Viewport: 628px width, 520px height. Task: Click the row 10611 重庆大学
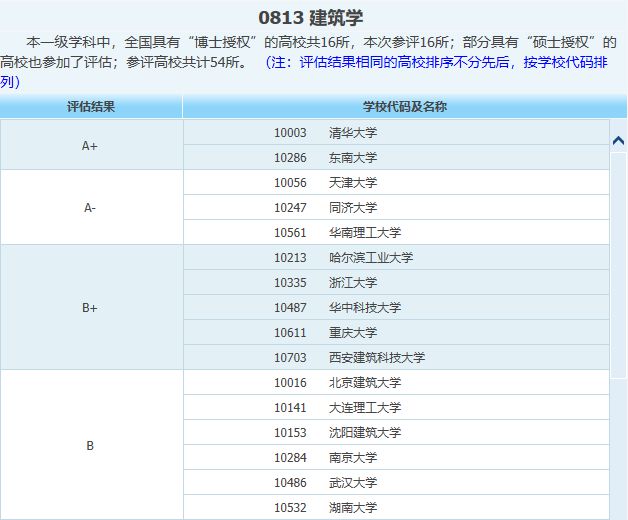pyautogui.click(x=396, y=333)
